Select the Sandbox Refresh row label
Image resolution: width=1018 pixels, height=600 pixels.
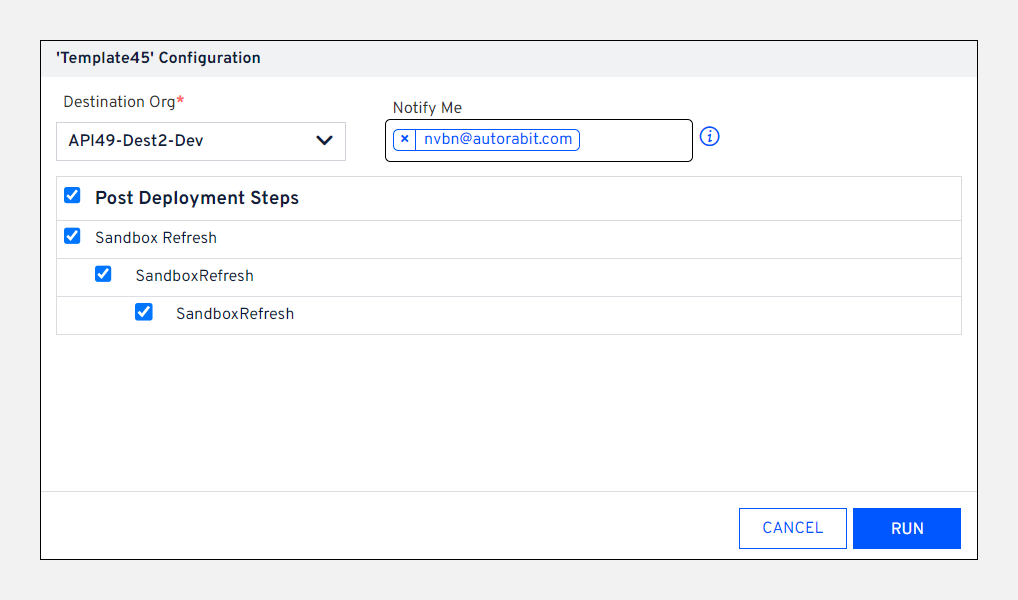tap(156, 238)
